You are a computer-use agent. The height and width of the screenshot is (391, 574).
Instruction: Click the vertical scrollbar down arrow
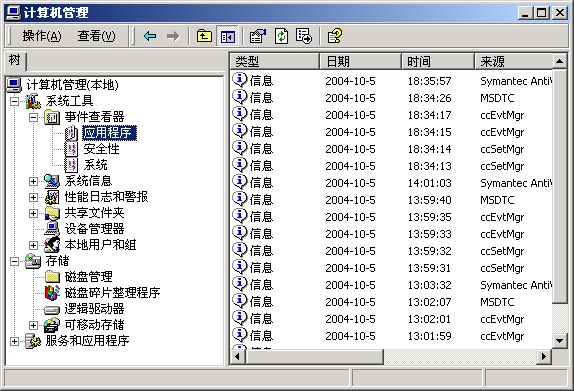559,341
